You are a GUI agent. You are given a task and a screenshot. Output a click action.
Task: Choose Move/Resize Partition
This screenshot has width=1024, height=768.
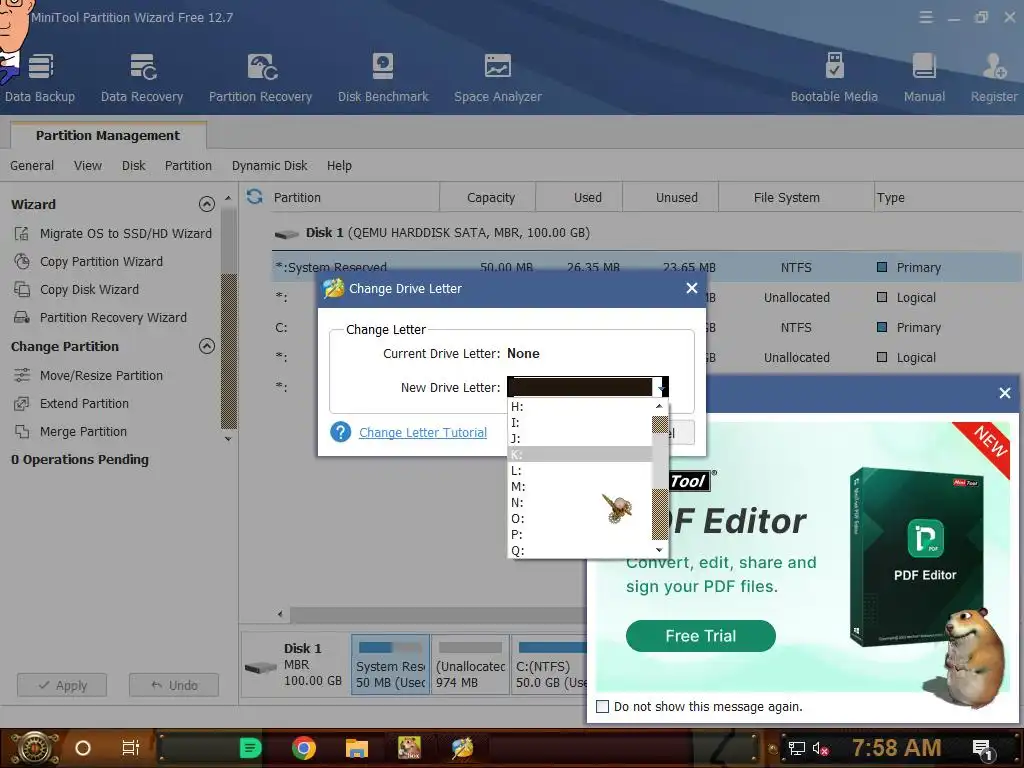click(x=88, y=376)
